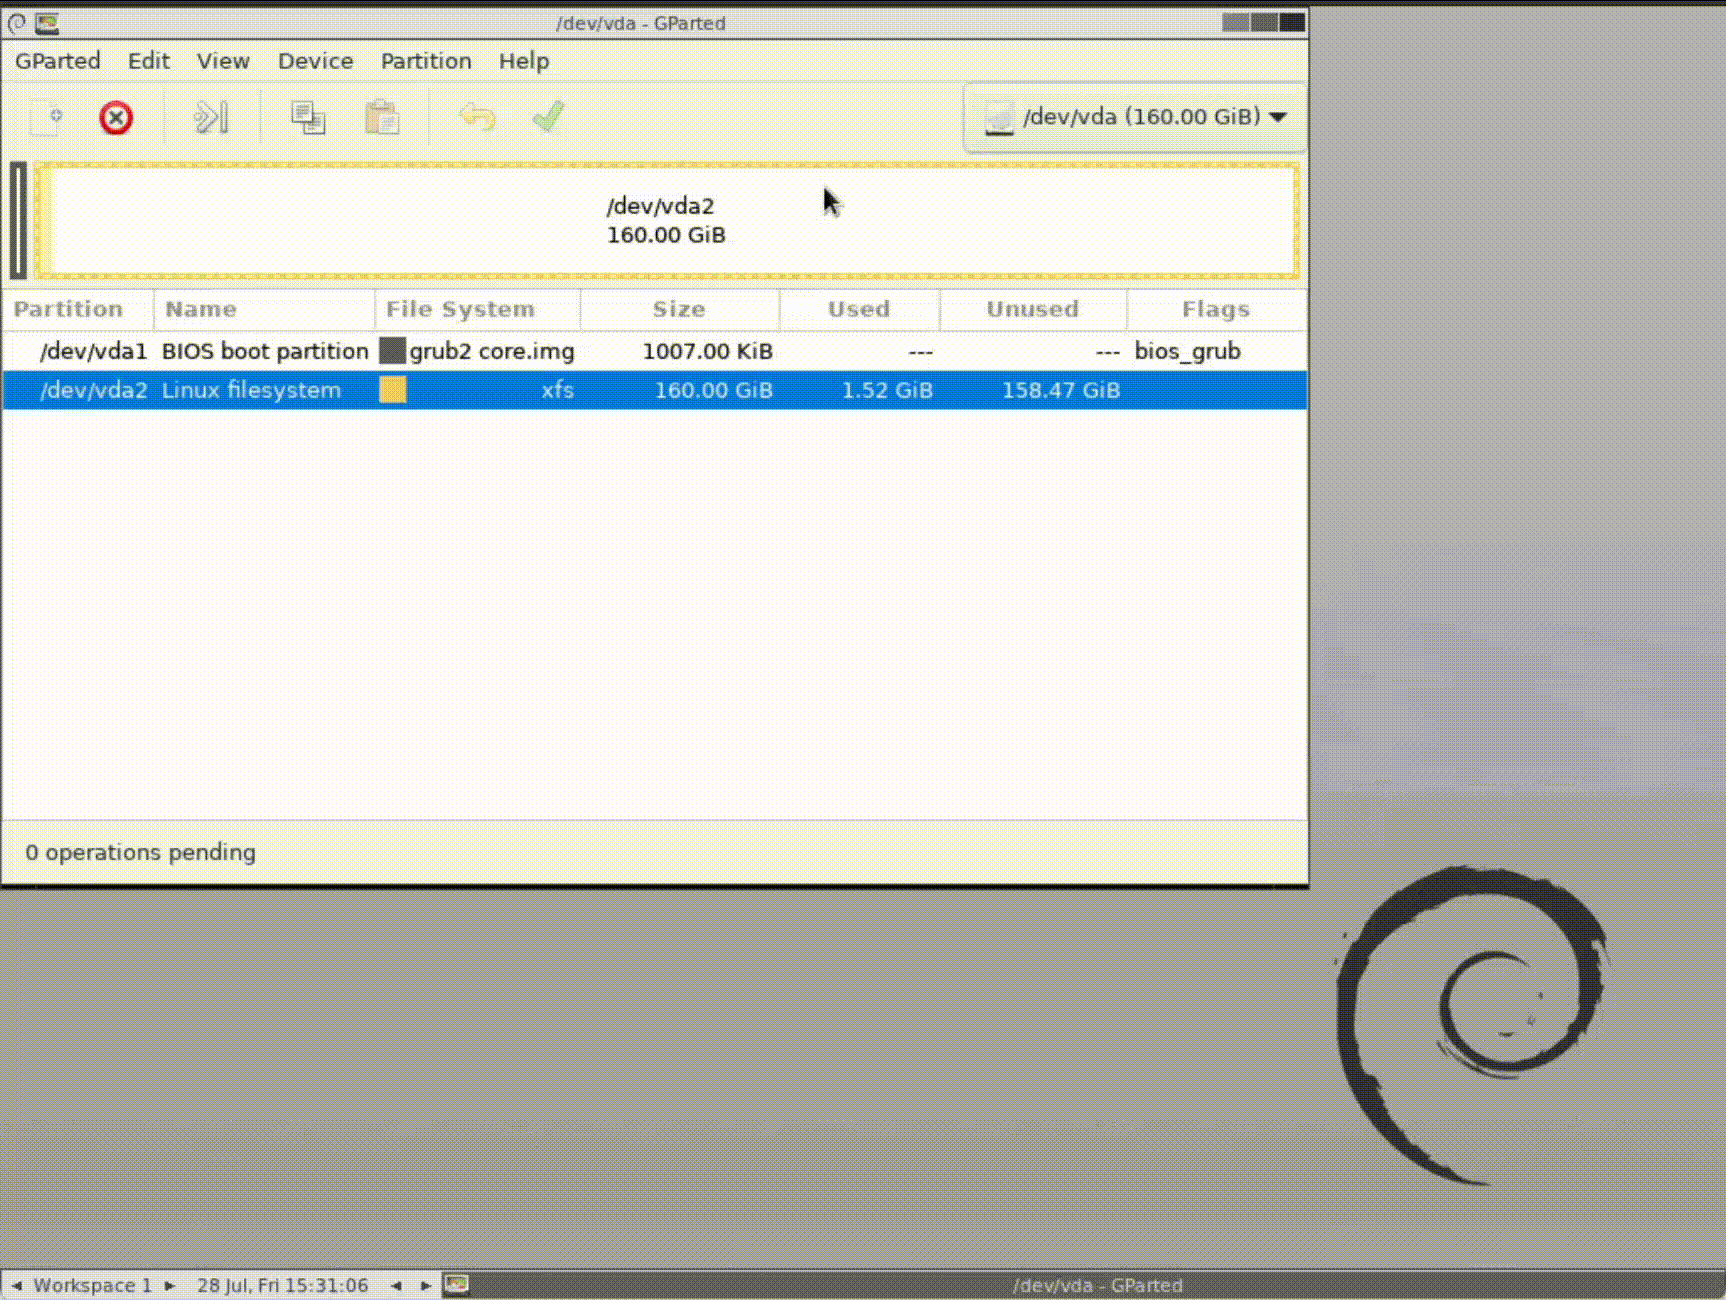This screenshot has width=1726, height=1300.
Task: Close the GParted window
Action: pos(1292,22)
